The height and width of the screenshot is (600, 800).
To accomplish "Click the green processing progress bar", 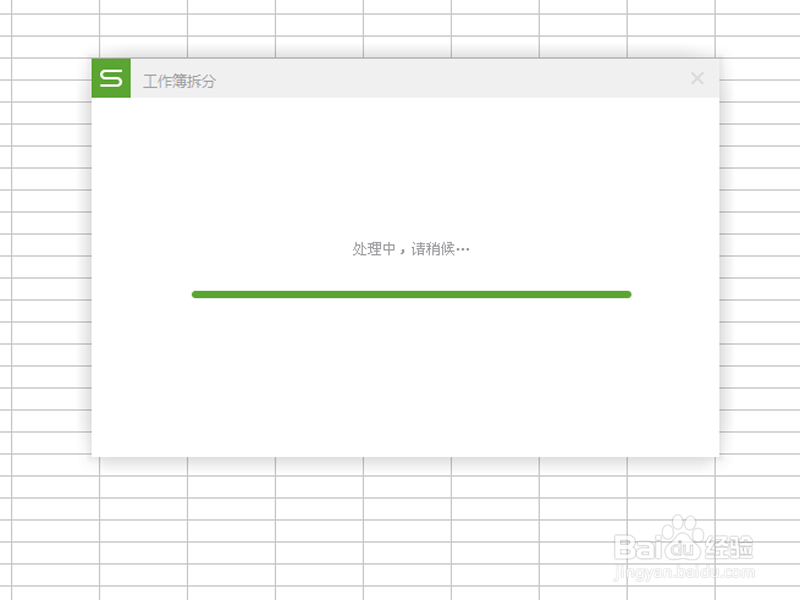I will pyautogui.click(x=411, y=294).
